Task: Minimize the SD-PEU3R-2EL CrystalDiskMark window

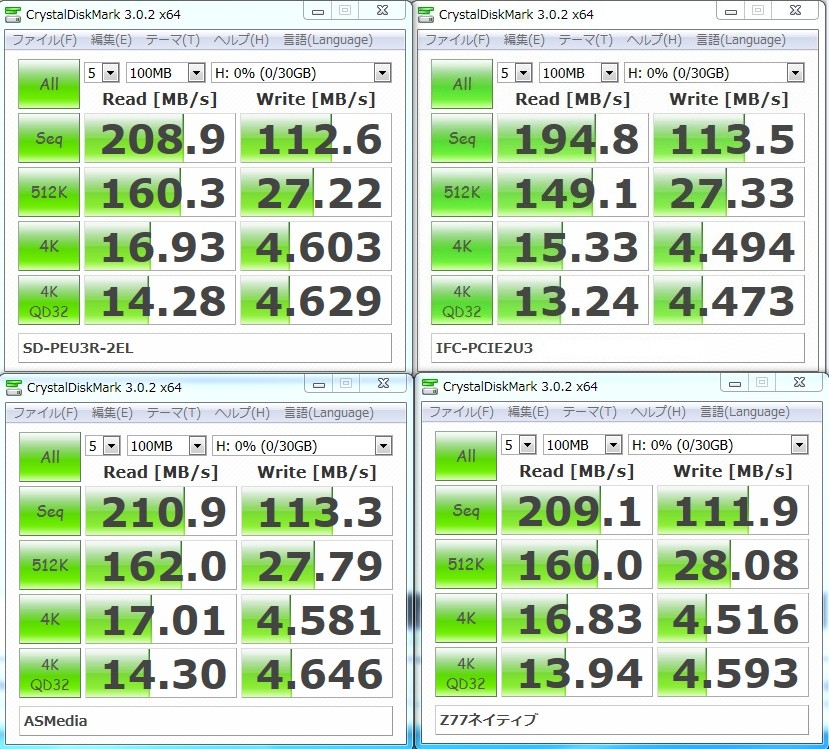Action: point(318,11)
